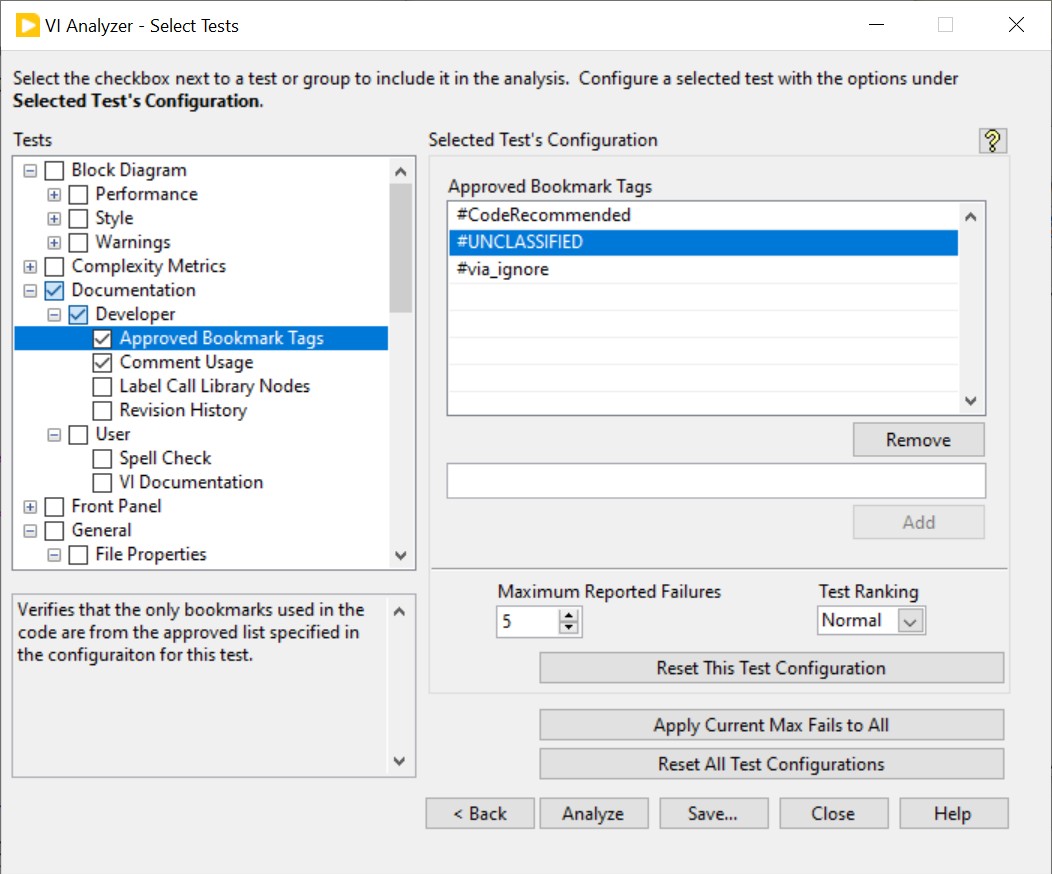This screenshot has height=874, width=1052.
Task: Enable the File Properties checkbox
Action: click(x=78, y=555)
